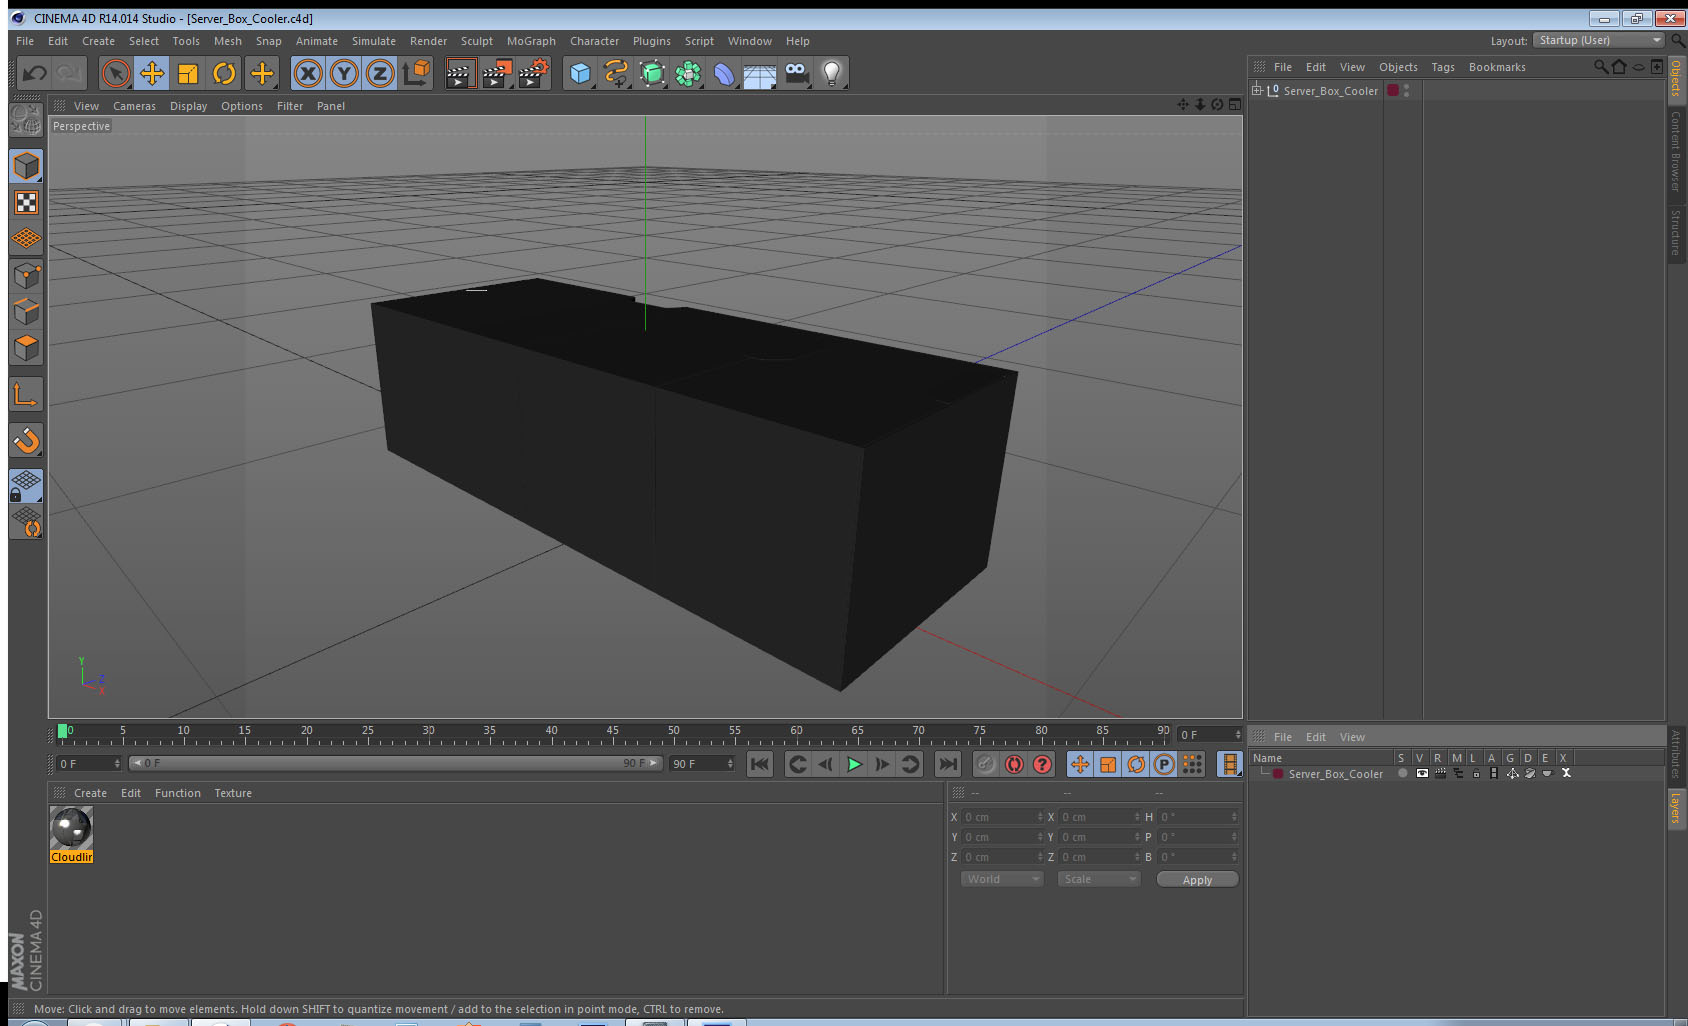
Task: Add a Floor environment object
Action: click(760, 73)
